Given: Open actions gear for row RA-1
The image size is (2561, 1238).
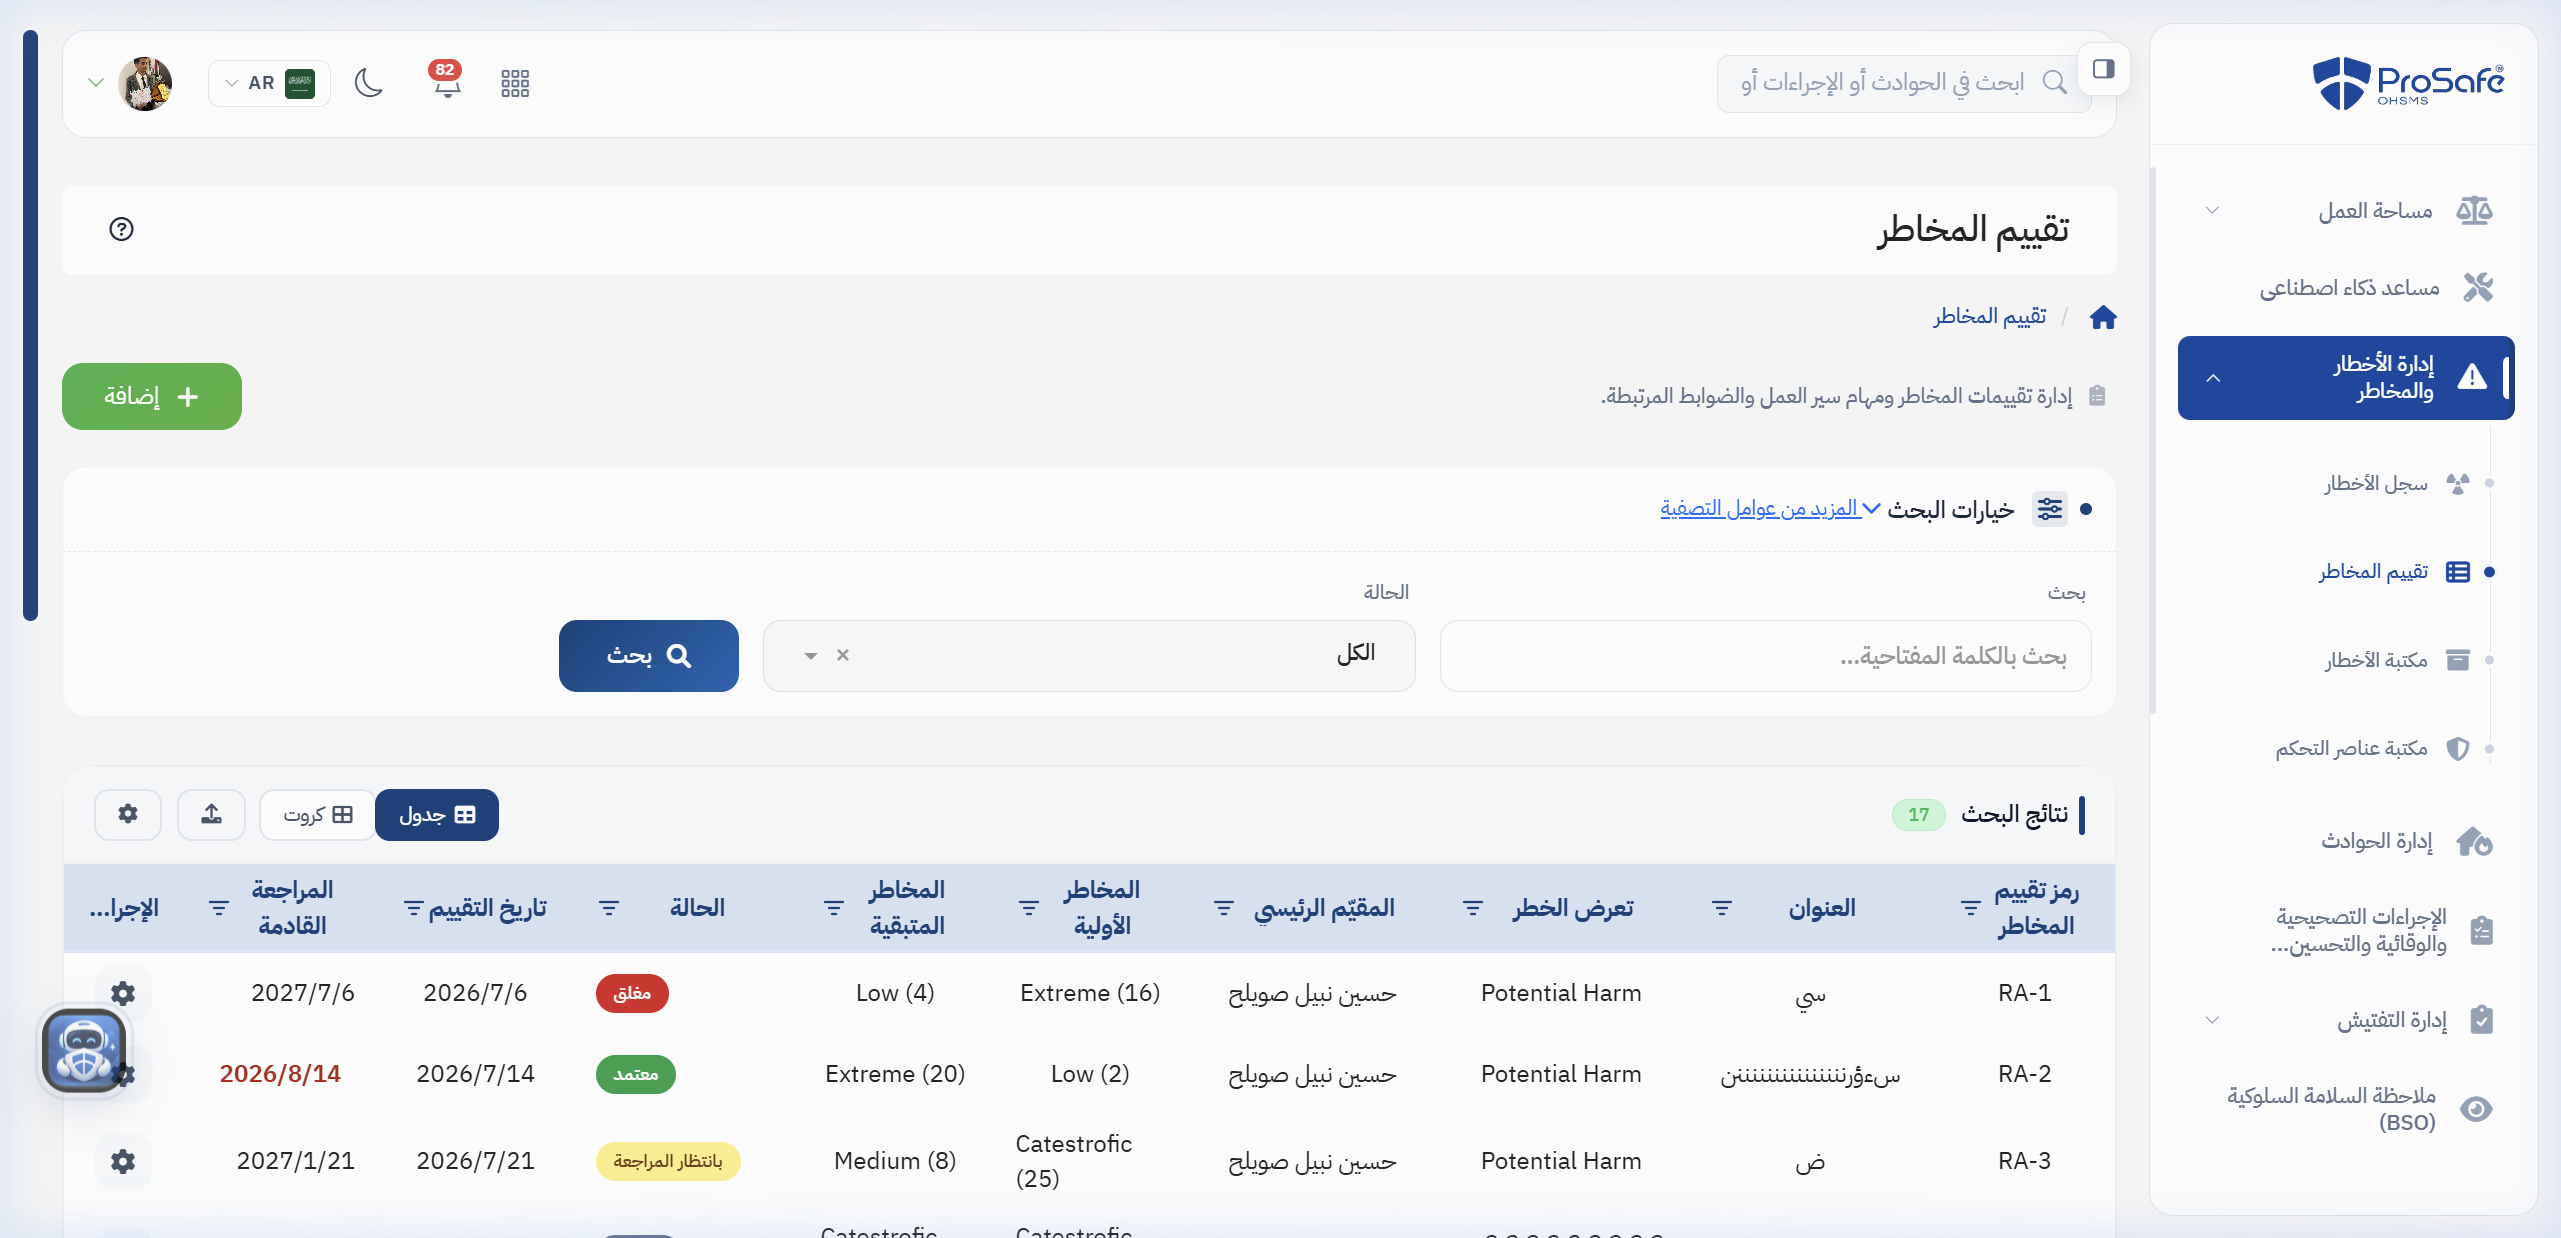Looking at the screenshot, I should [123, 993].
